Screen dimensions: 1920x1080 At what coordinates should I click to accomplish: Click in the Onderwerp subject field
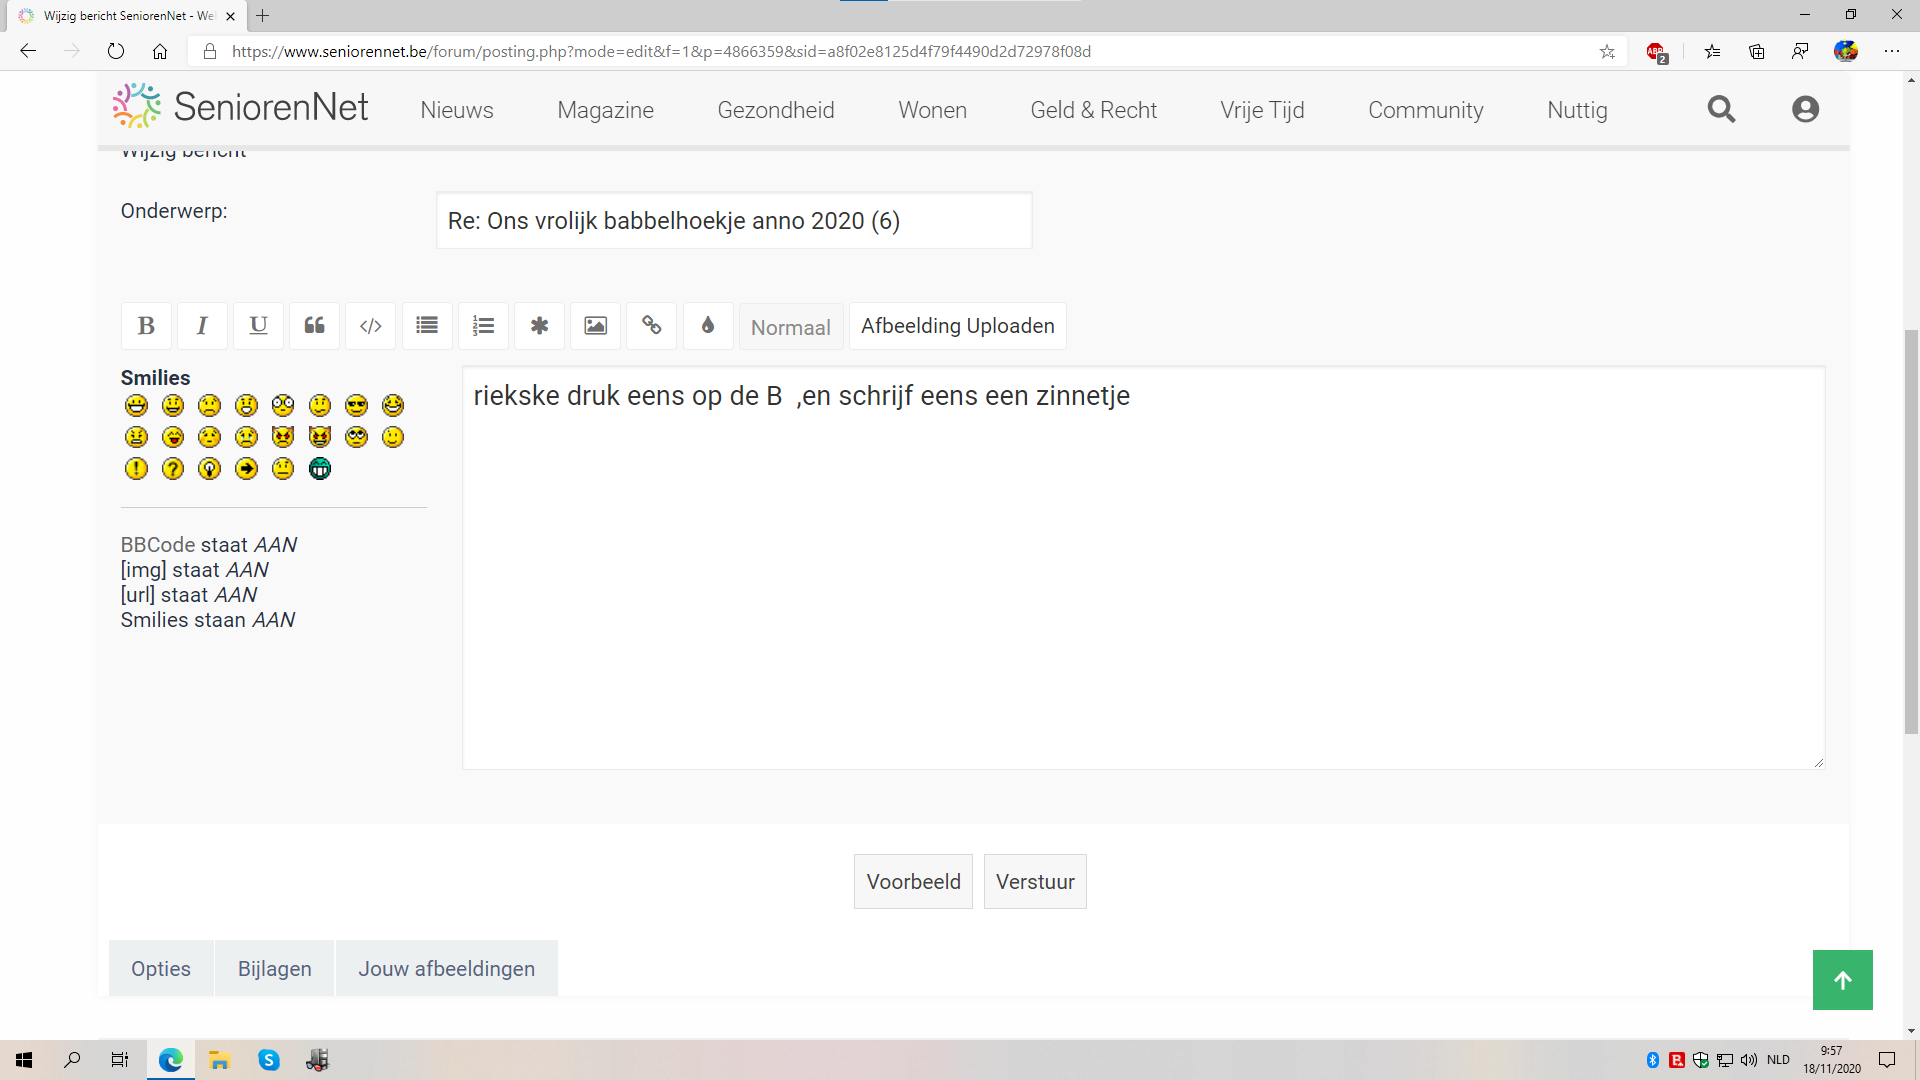click(733, 221)
